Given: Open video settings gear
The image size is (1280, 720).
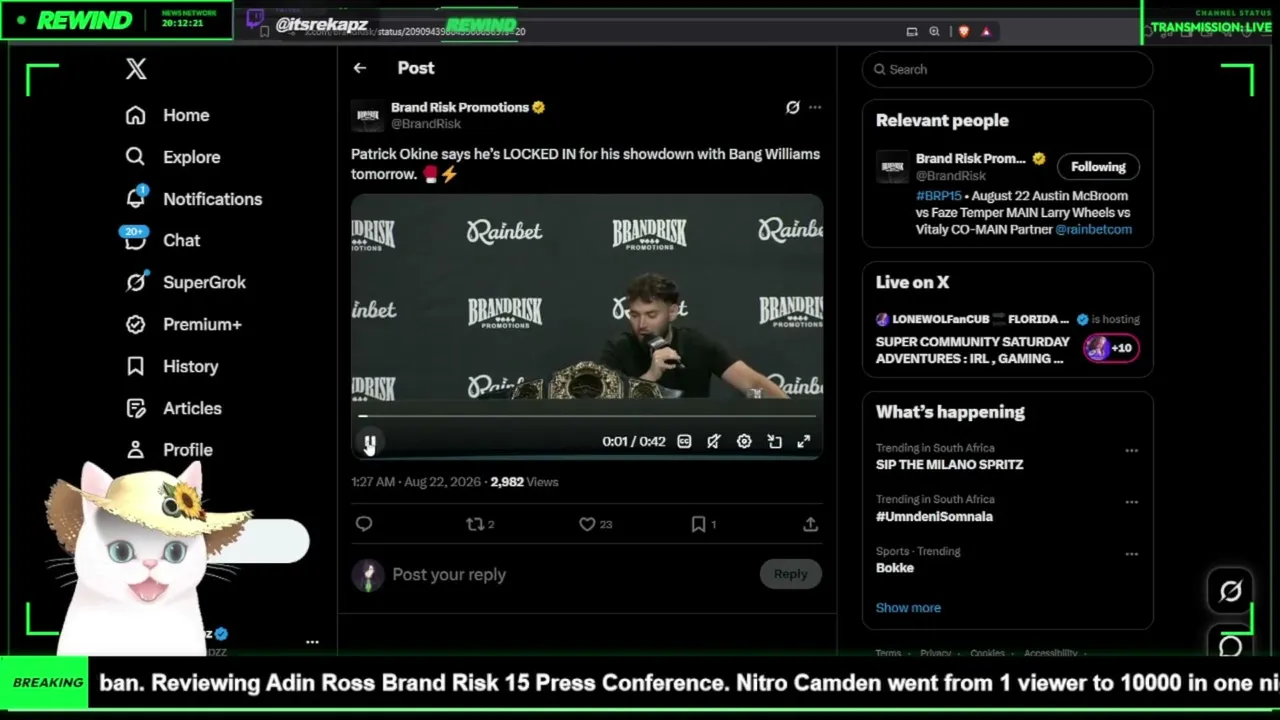Looking at the screenshot, I should coord(744,441).
